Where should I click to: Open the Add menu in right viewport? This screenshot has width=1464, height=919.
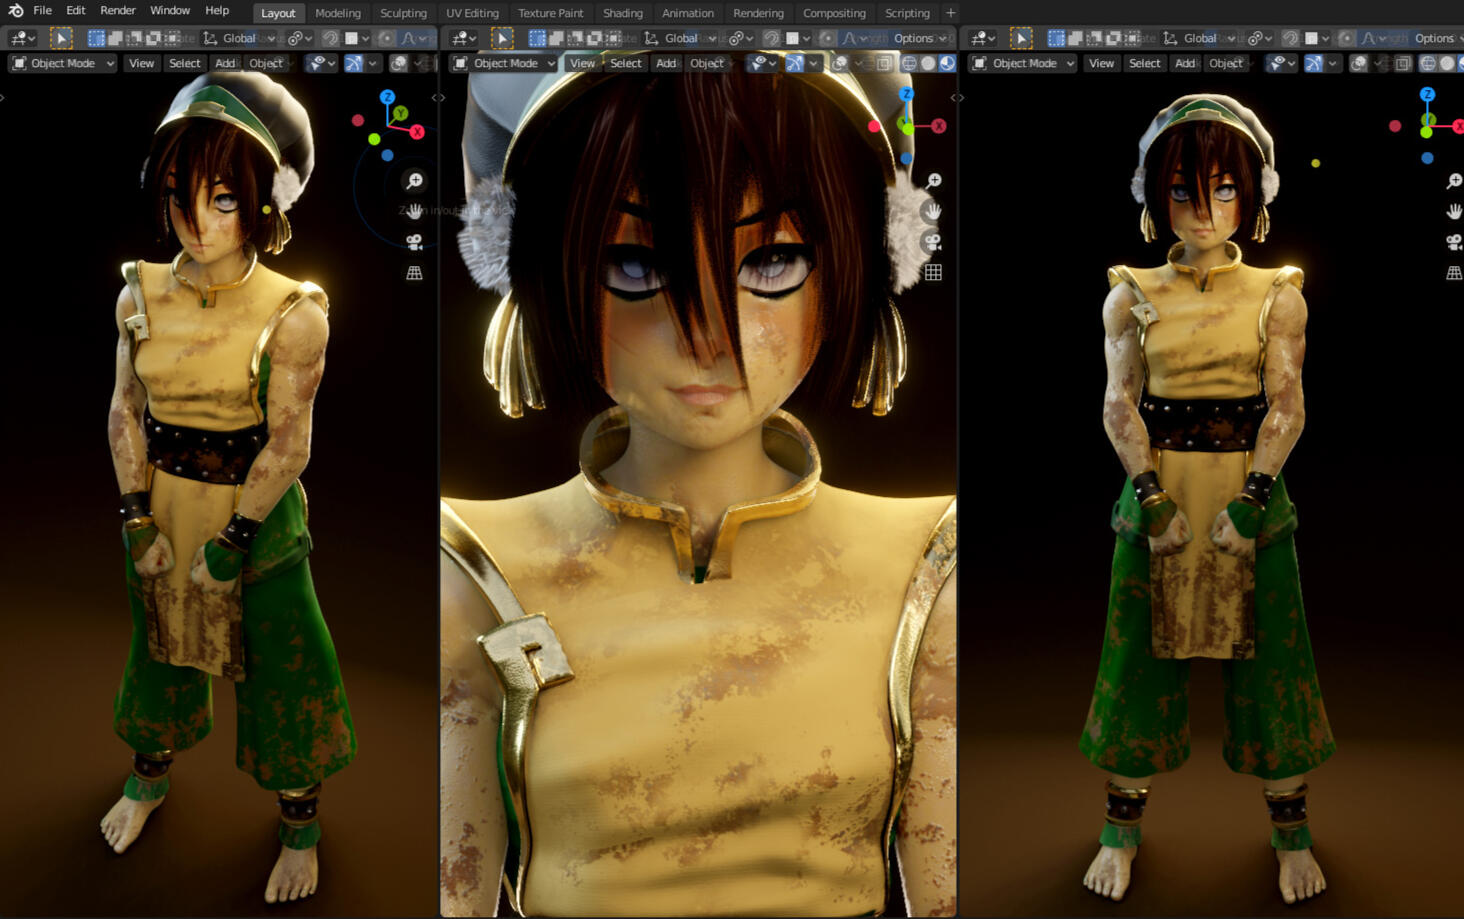(x=1184, y=63)
